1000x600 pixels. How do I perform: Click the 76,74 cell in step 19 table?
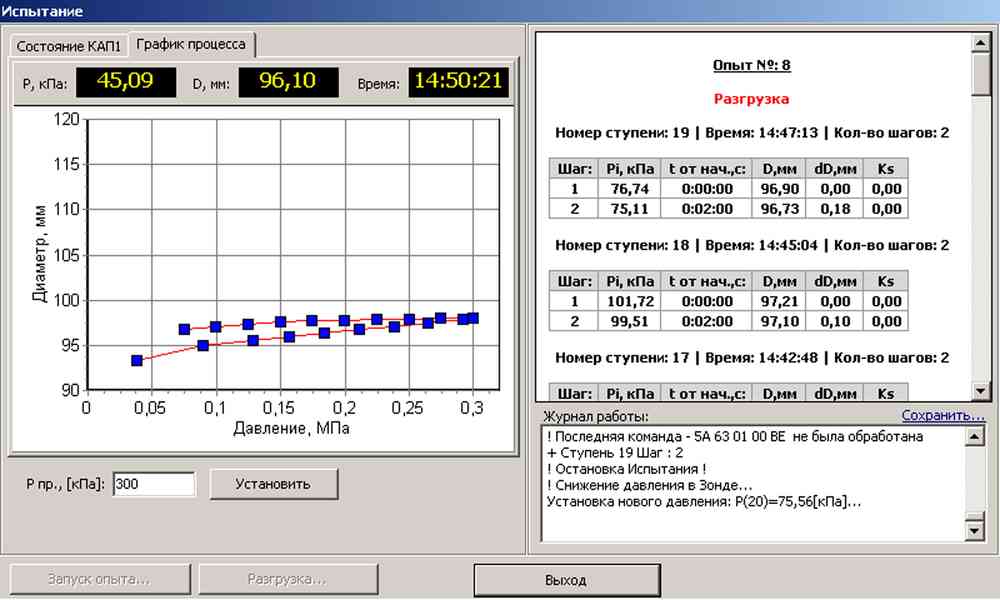(x=628, y=189)
